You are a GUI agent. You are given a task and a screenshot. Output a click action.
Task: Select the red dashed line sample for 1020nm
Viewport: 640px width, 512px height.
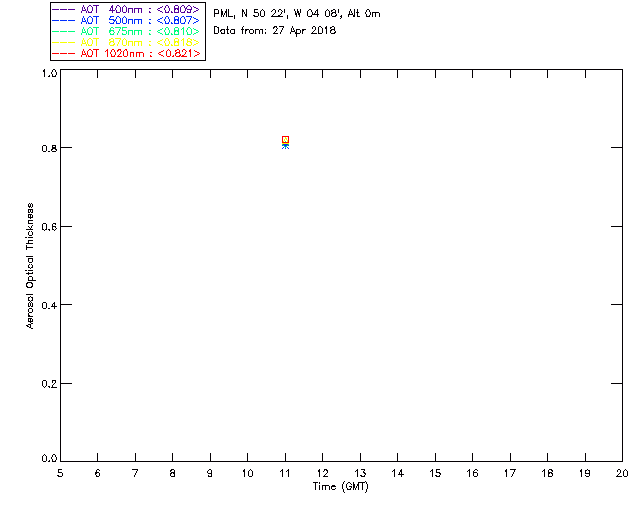tap(64, 53)
